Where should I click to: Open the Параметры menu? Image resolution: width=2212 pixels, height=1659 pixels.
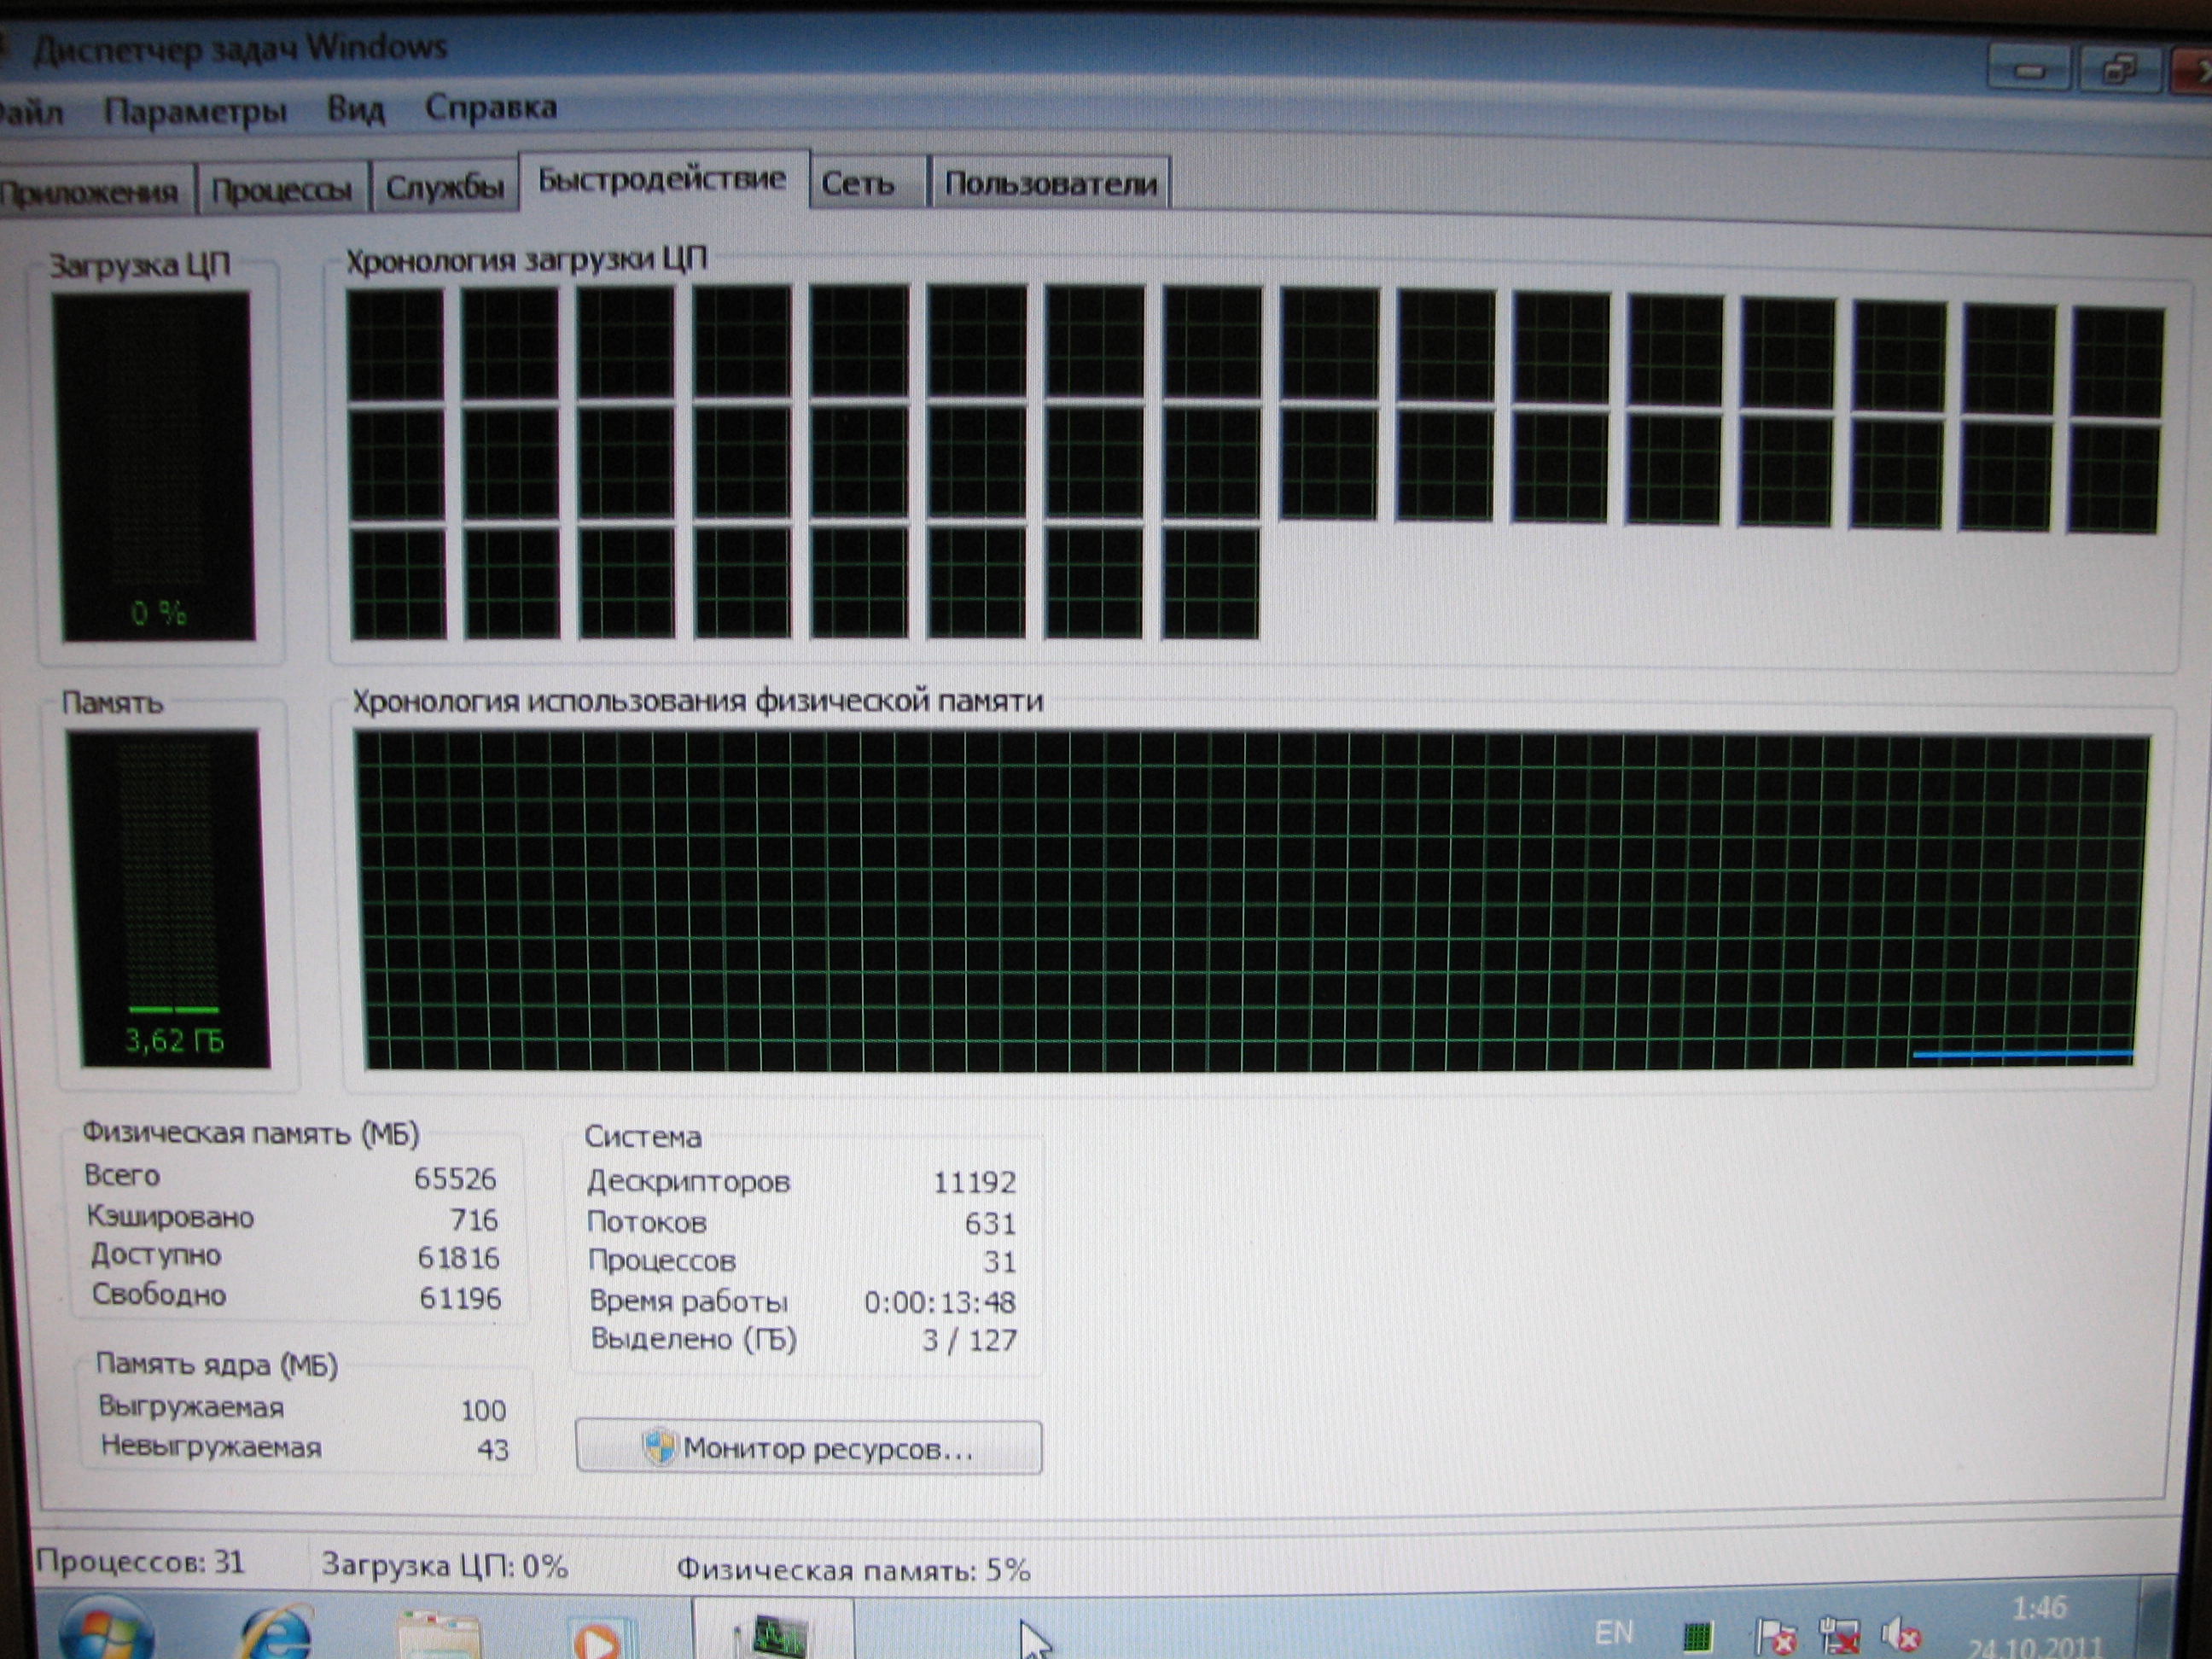195,110
